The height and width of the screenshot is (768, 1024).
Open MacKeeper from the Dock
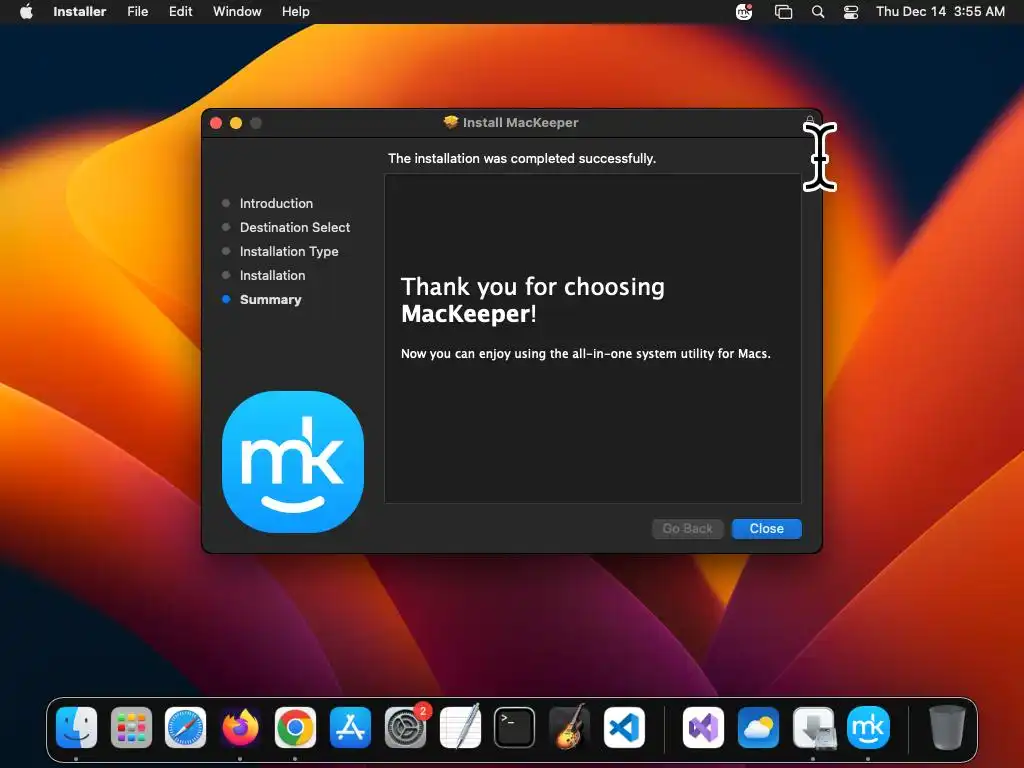click(868, 727)
